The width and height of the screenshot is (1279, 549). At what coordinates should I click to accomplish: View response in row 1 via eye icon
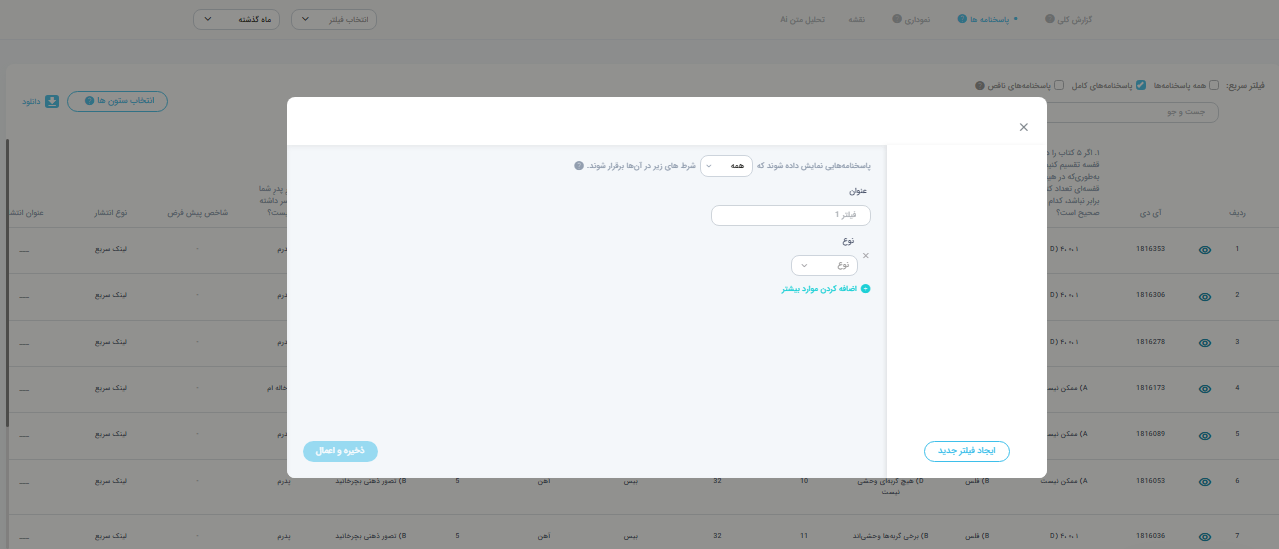(1205, 250)
